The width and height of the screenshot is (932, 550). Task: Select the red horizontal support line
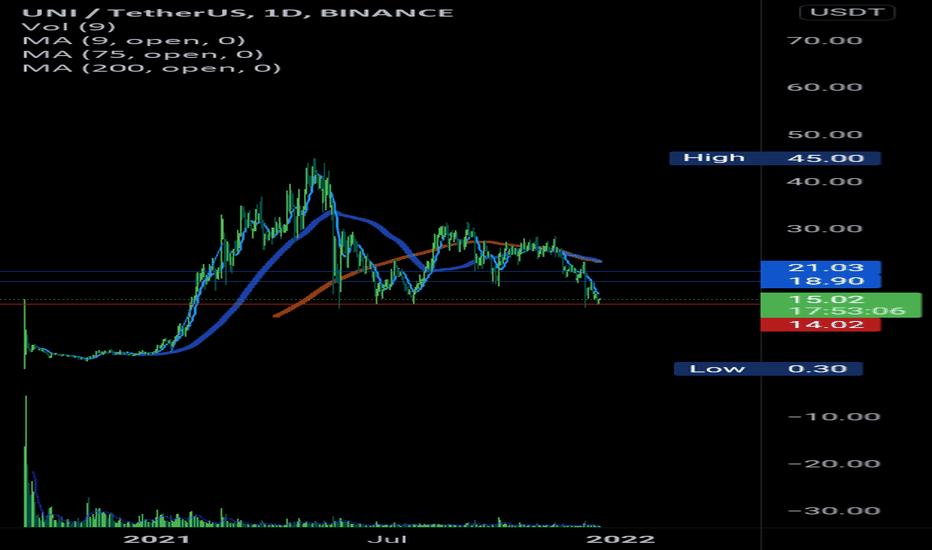[x=380, y=304]
